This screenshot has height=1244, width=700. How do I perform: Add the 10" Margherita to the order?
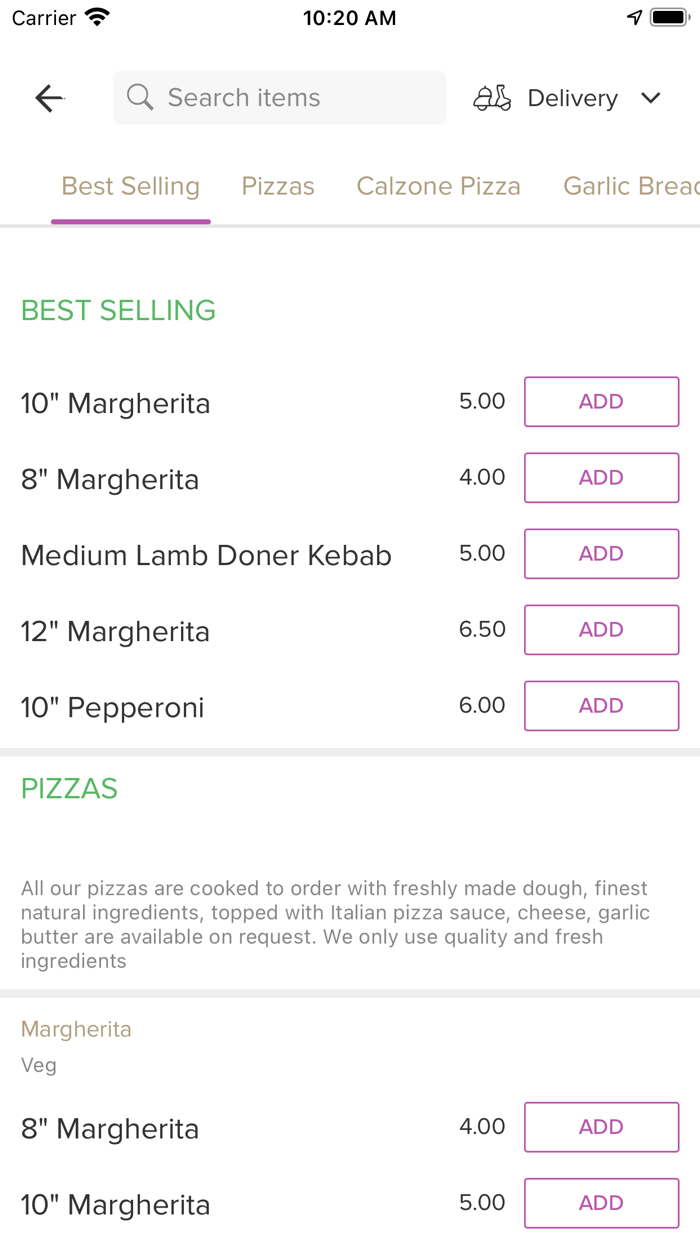(601, 401)
